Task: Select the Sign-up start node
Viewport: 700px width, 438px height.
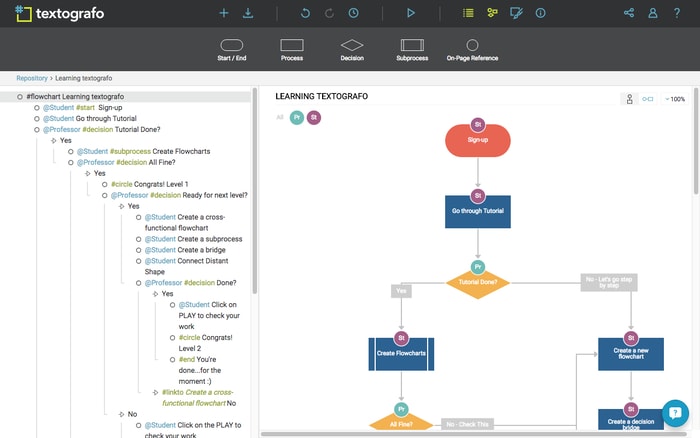Action: point(478,141)
